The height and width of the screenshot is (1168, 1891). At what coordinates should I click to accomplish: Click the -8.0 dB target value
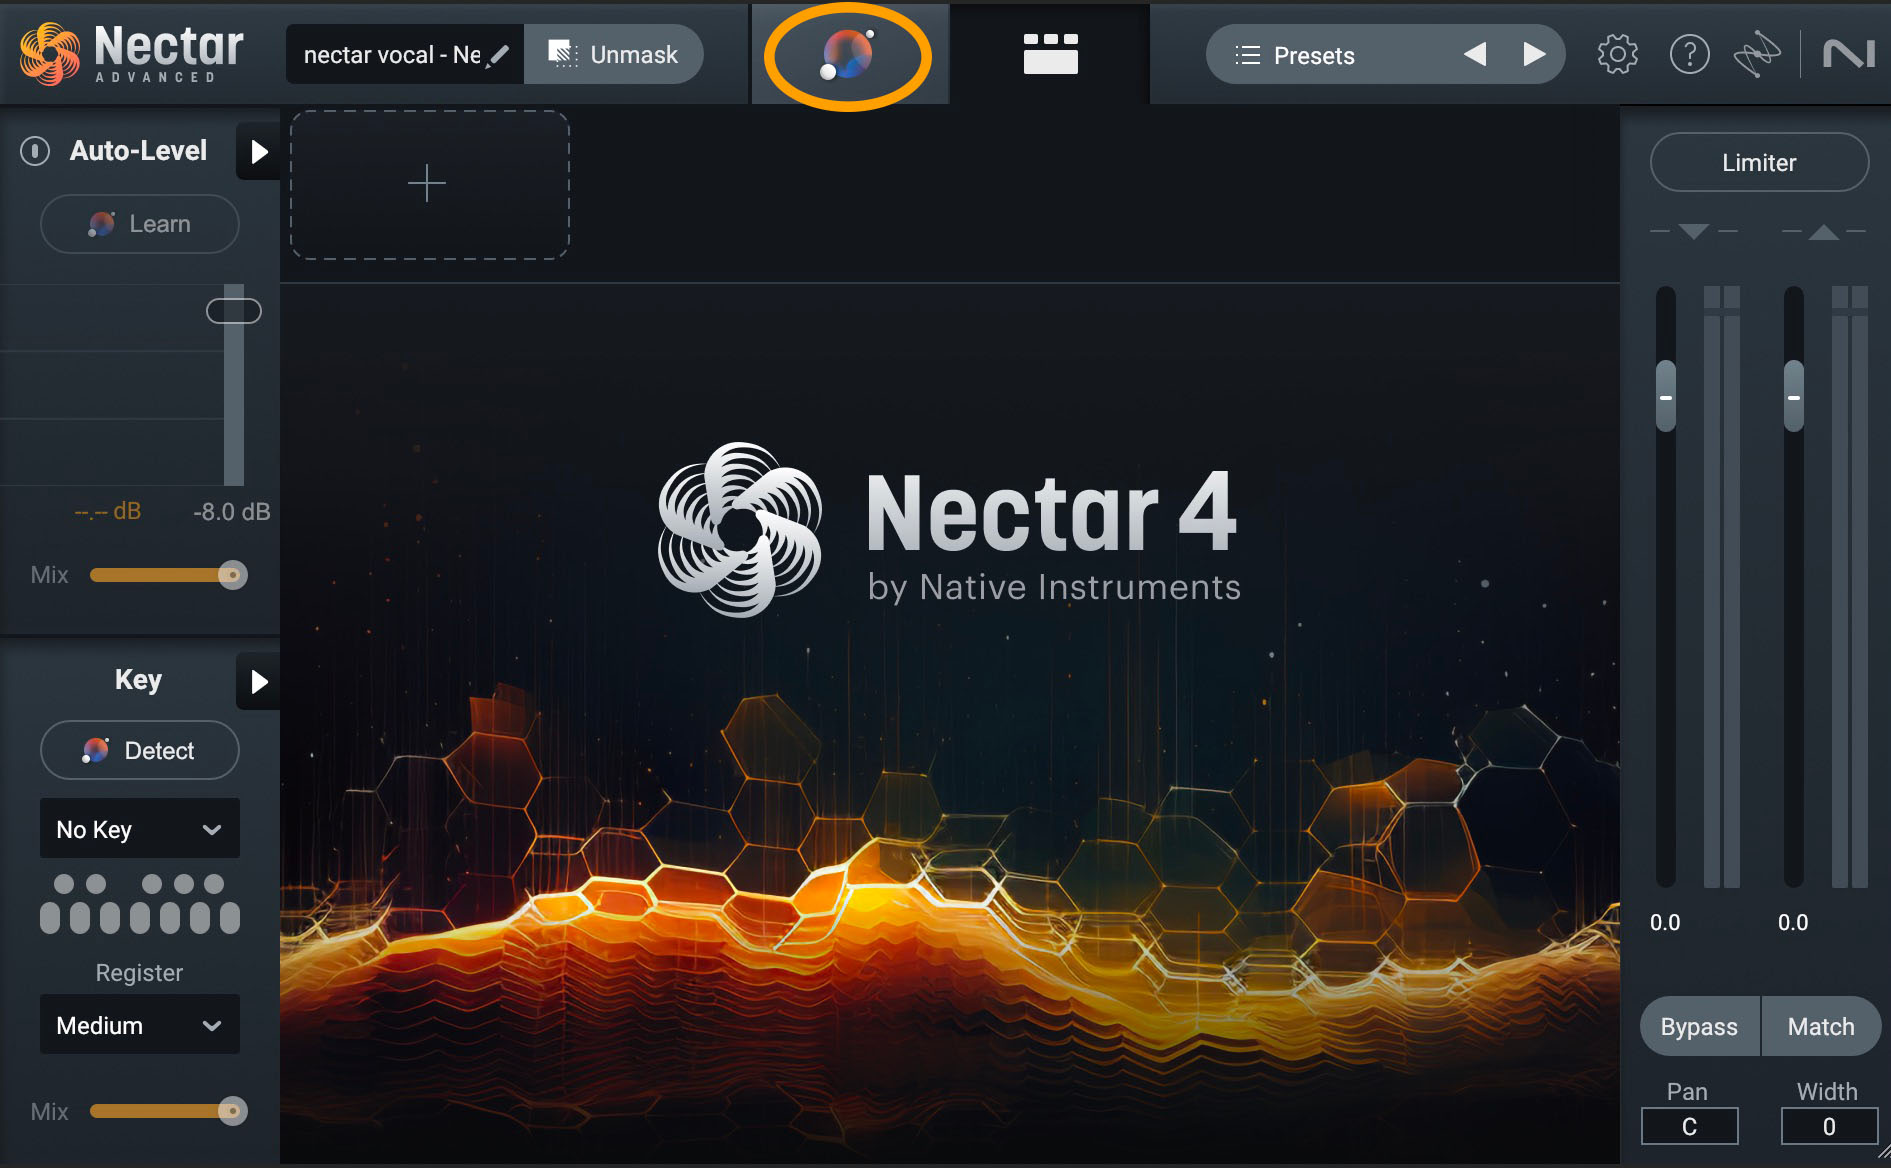click(x=231, y=512)
